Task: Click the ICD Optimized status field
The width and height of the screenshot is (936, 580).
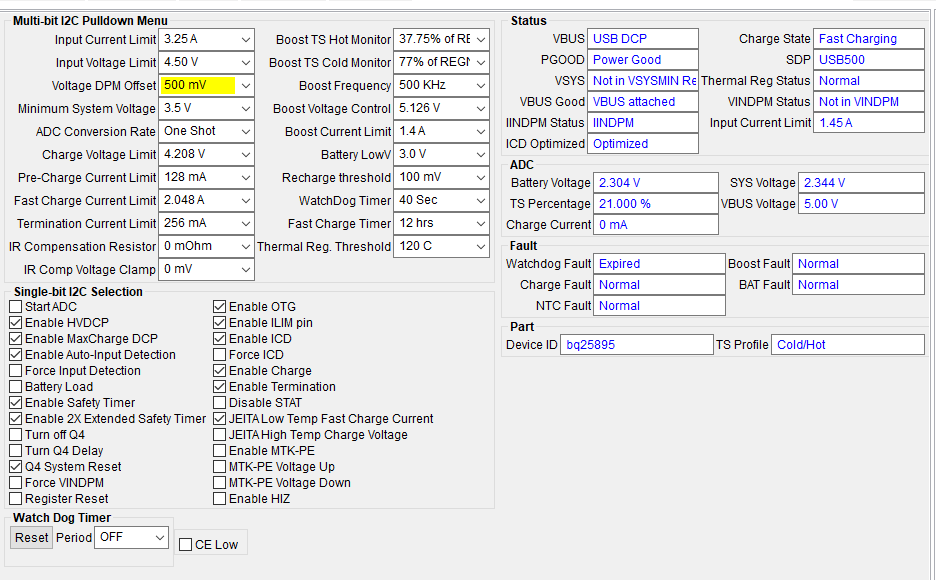Action: coord(643,144)
